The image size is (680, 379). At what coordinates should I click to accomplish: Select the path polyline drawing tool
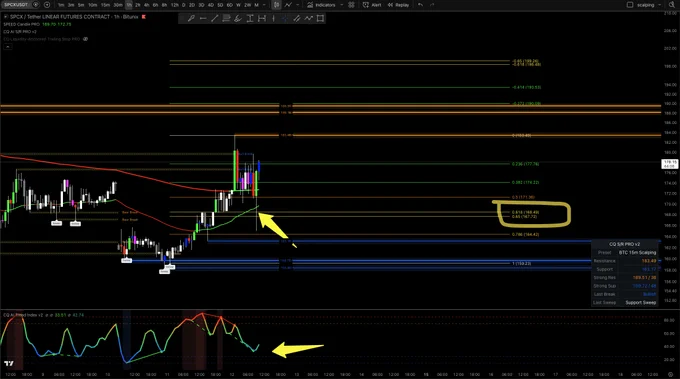tap(308, 18)
